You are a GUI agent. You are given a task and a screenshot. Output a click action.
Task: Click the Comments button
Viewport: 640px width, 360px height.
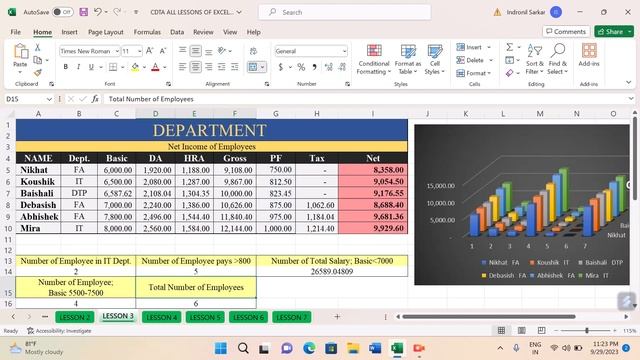566,31
